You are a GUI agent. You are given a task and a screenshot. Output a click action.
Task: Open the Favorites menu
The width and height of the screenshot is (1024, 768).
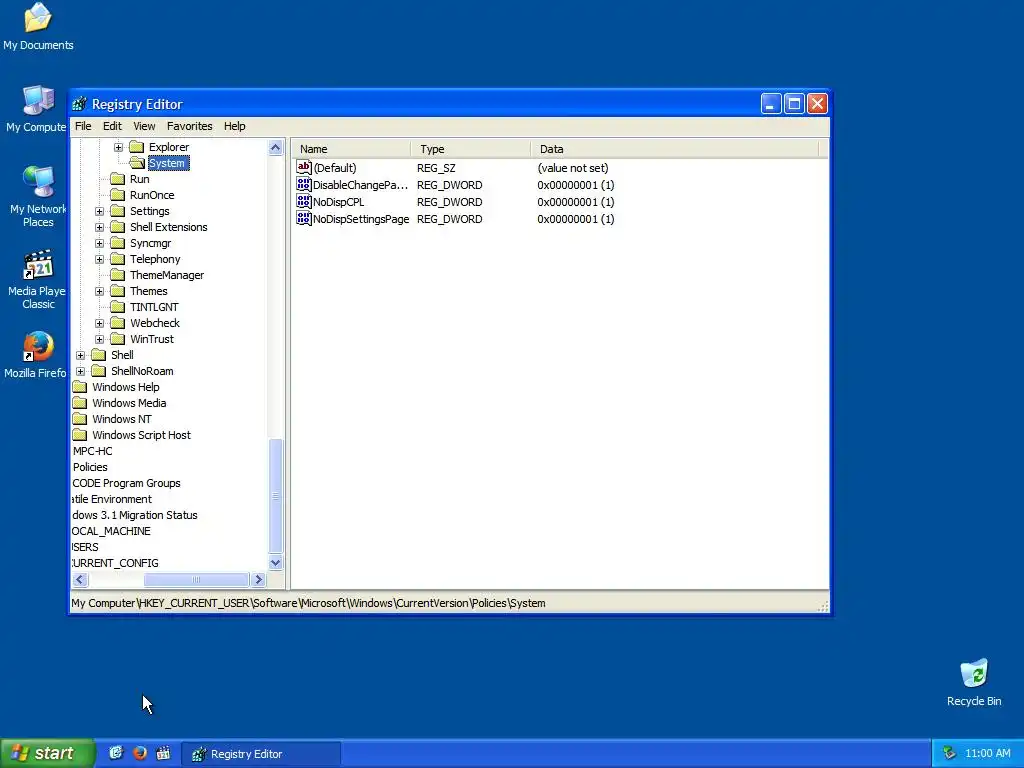[x=189, y=126]
